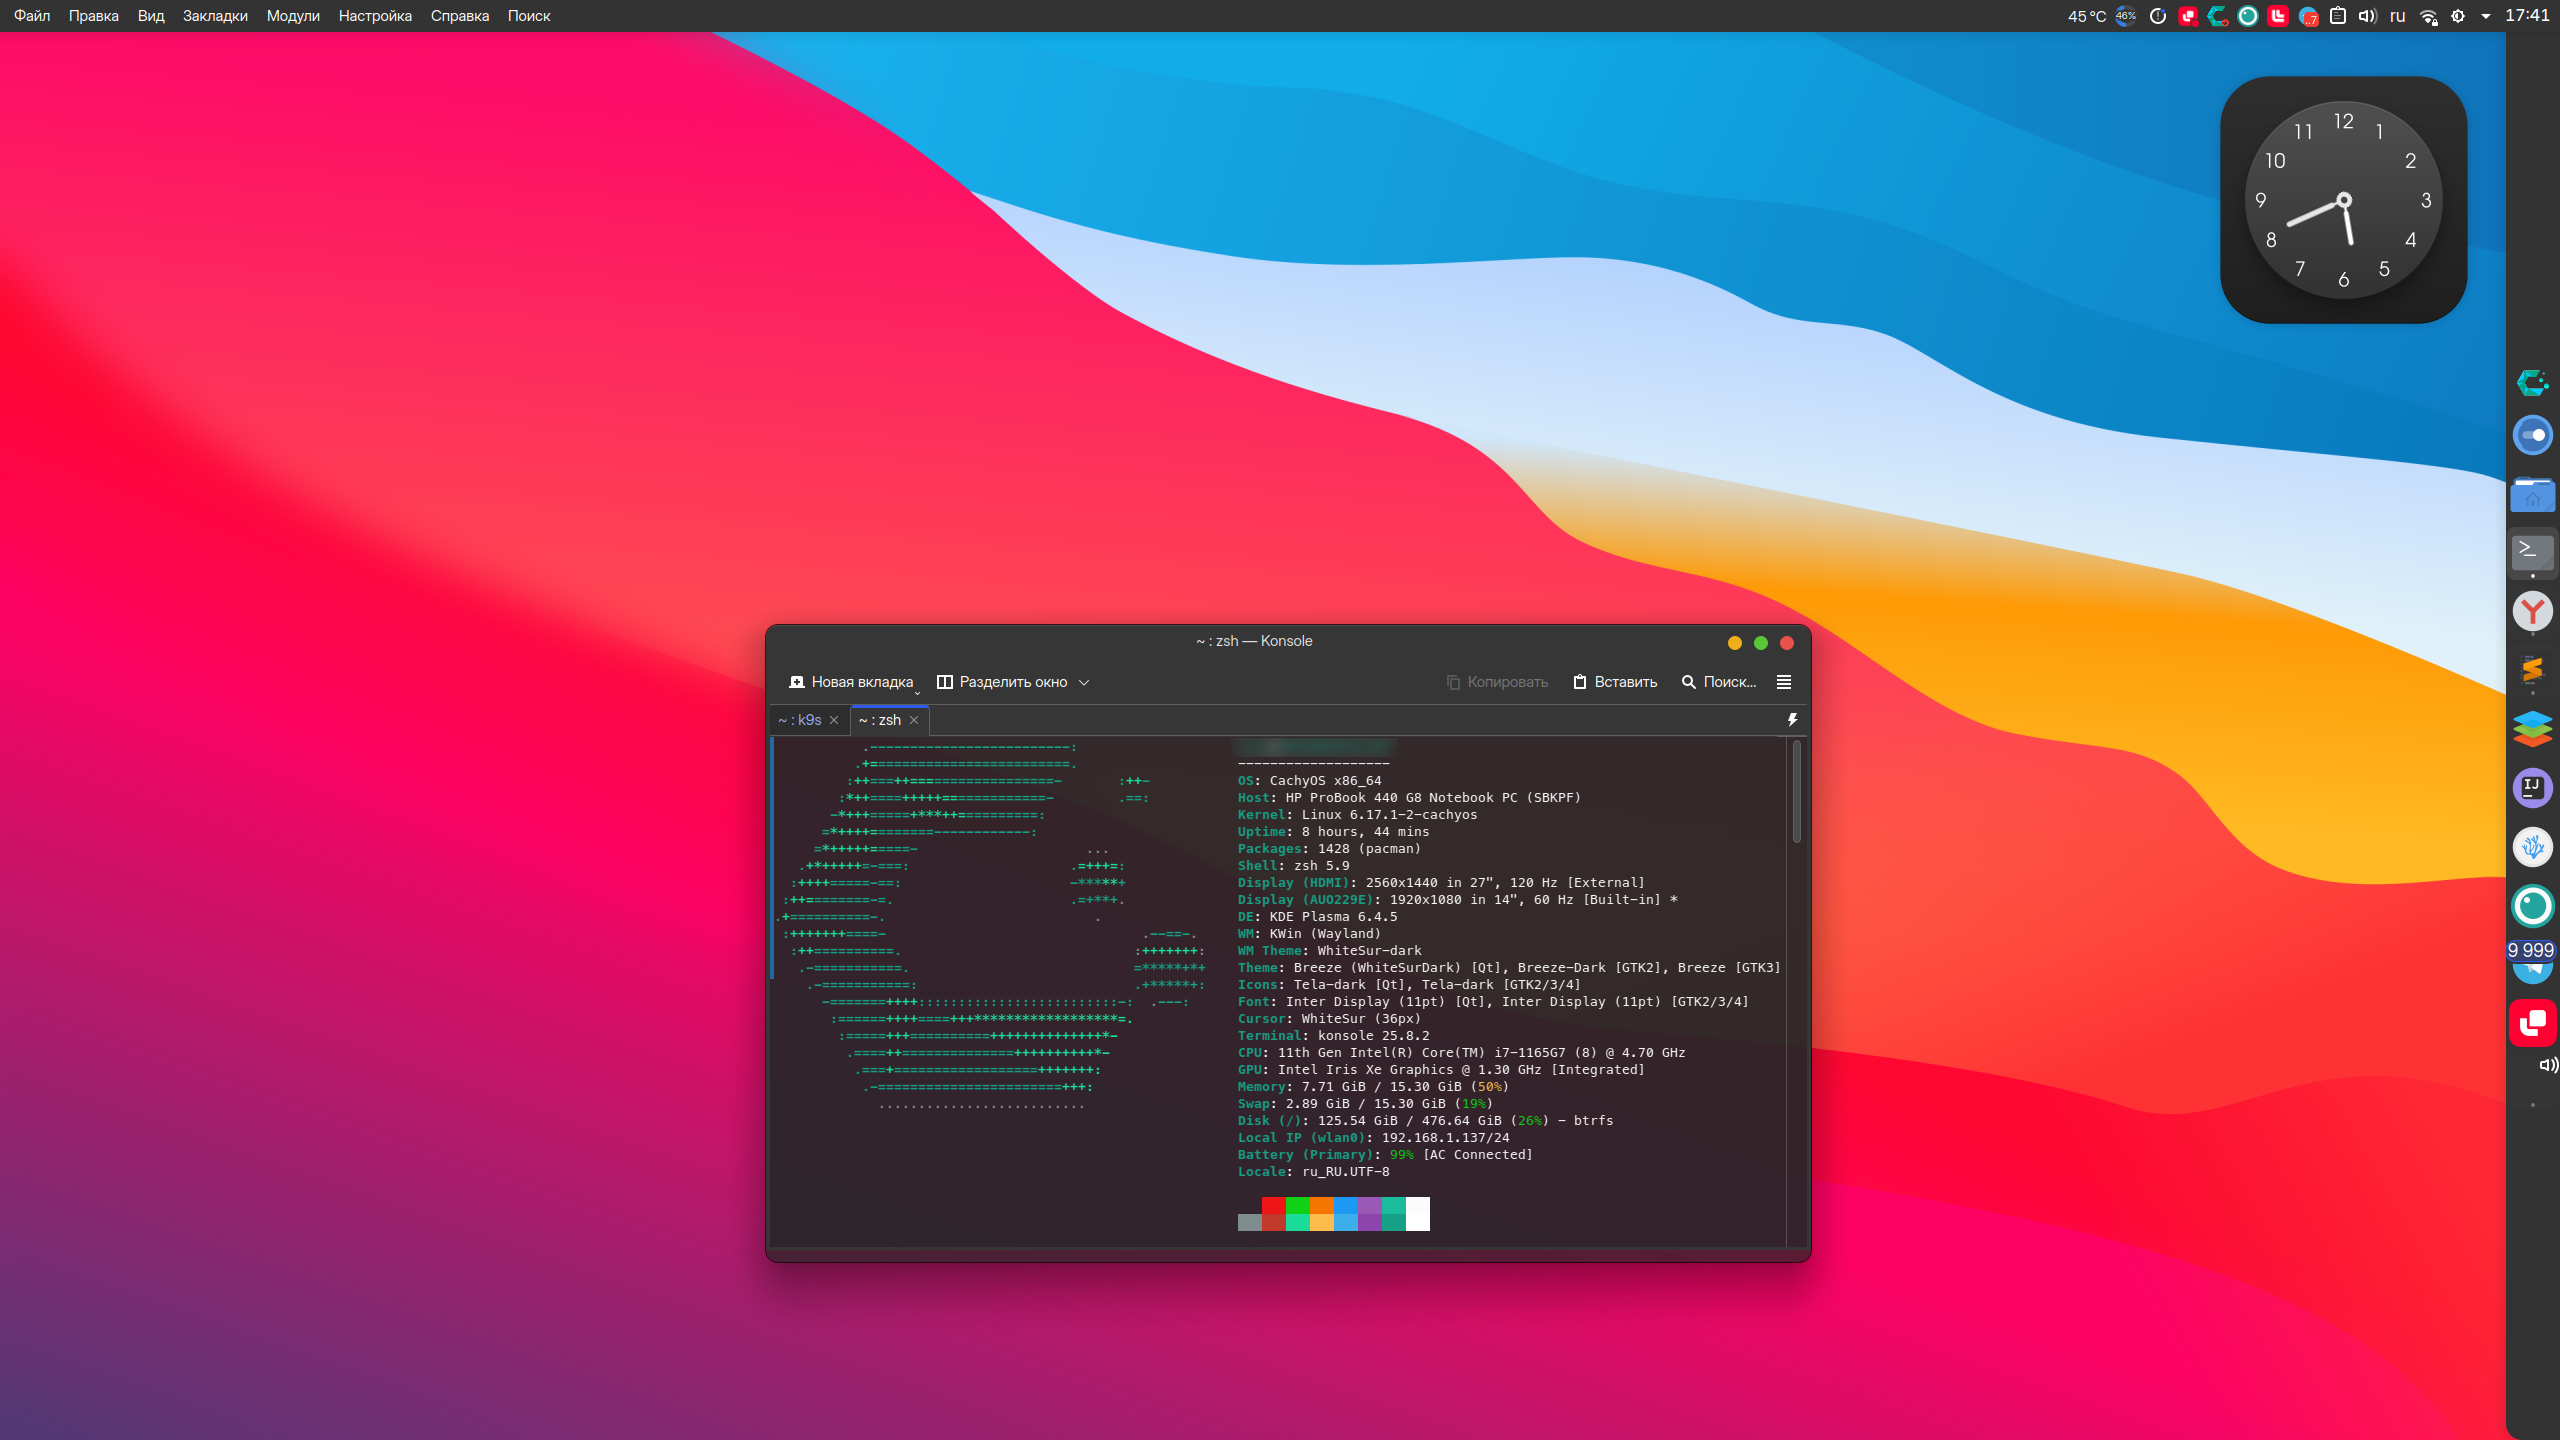This screenshot has height=1440, width=2560.
Task: Open the home folder icon in dock
Action: pos(2532,494)
